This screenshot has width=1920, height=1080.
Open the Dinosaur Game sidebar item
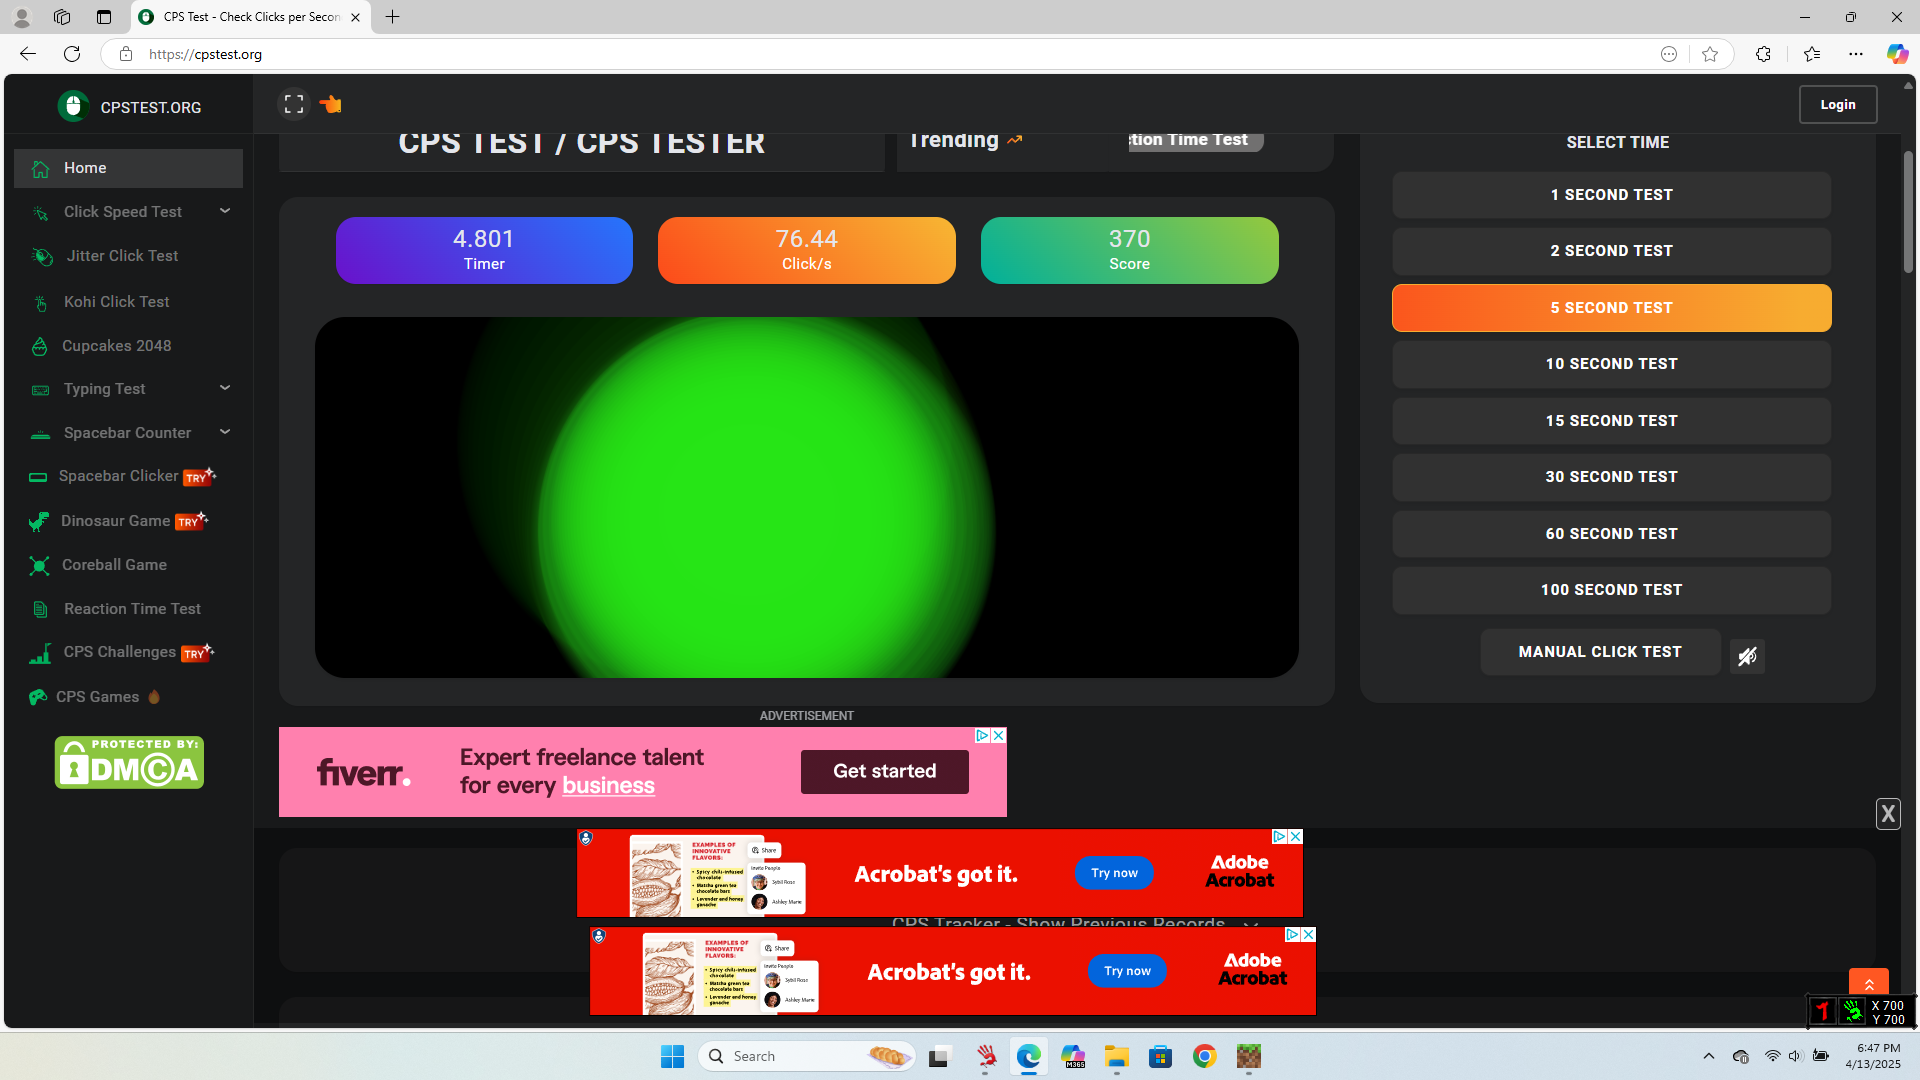click(115, 521)
